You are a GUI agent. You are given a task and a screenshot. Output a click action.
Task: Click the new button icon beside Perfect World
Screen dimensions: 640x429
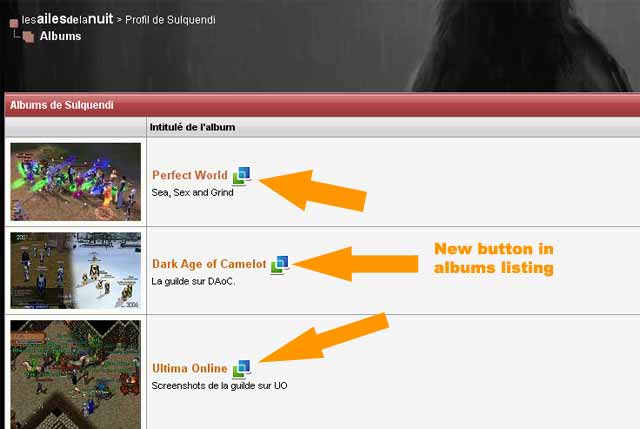(x=242, y=176)
